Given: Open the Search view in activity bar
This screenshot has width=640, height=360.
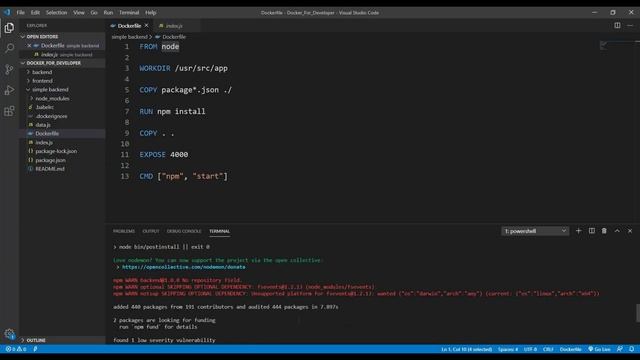Looking at the screenshot, I should [x=9, y=48].
